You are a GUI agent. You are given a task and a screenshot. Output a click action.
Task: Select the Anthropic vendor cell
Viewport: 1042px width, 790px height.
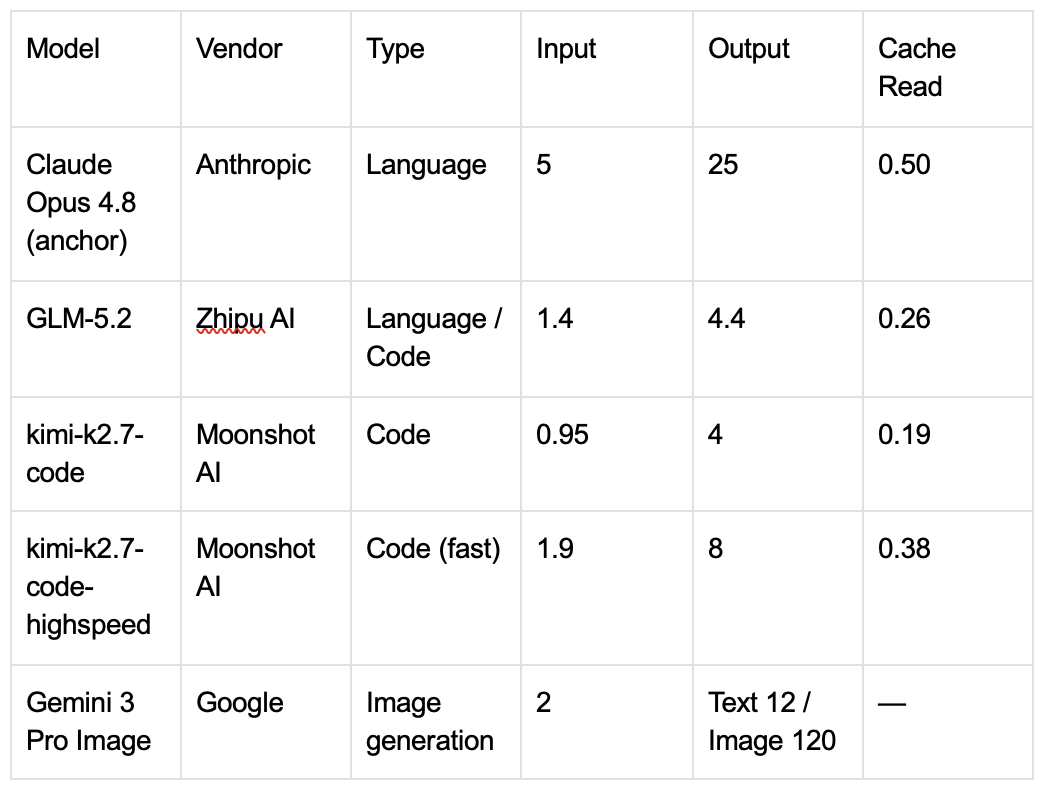(x=266, y=203)
